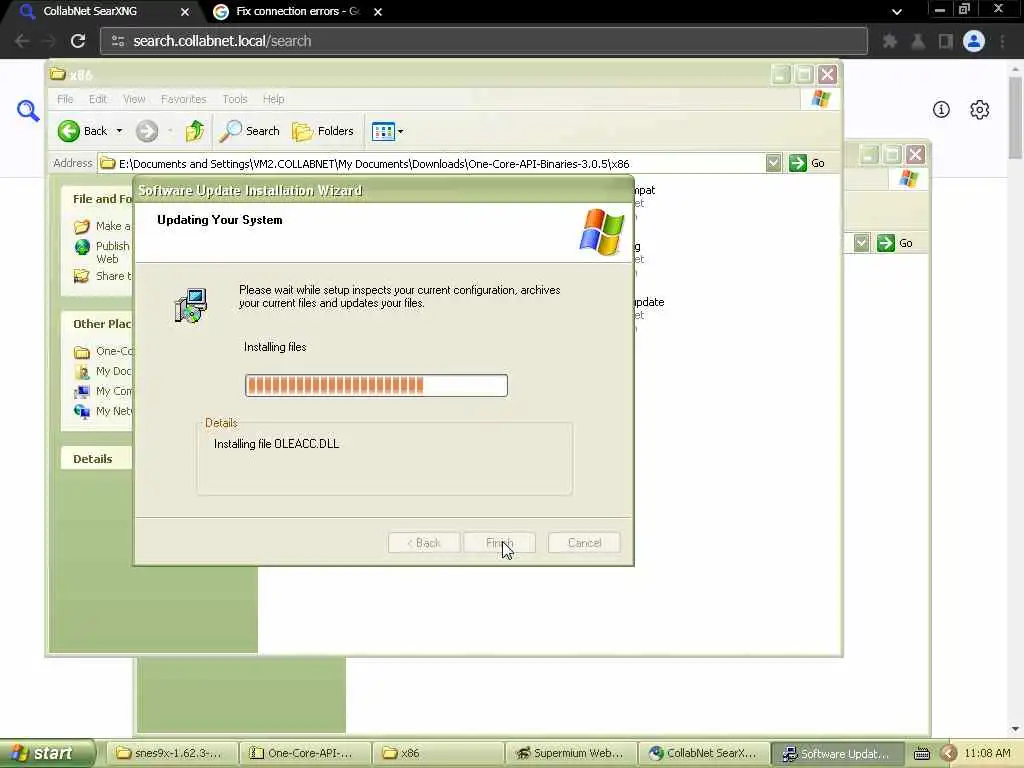Click the Finish button in the wizard
This screenshot has height=768, width=1024.
[x=499, y=543]
